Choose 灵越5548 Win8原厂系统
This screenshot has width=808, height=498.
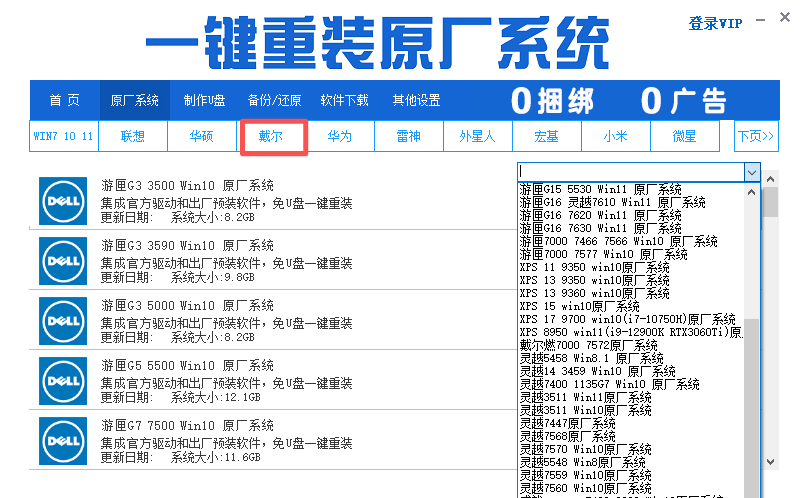point(582,462)
